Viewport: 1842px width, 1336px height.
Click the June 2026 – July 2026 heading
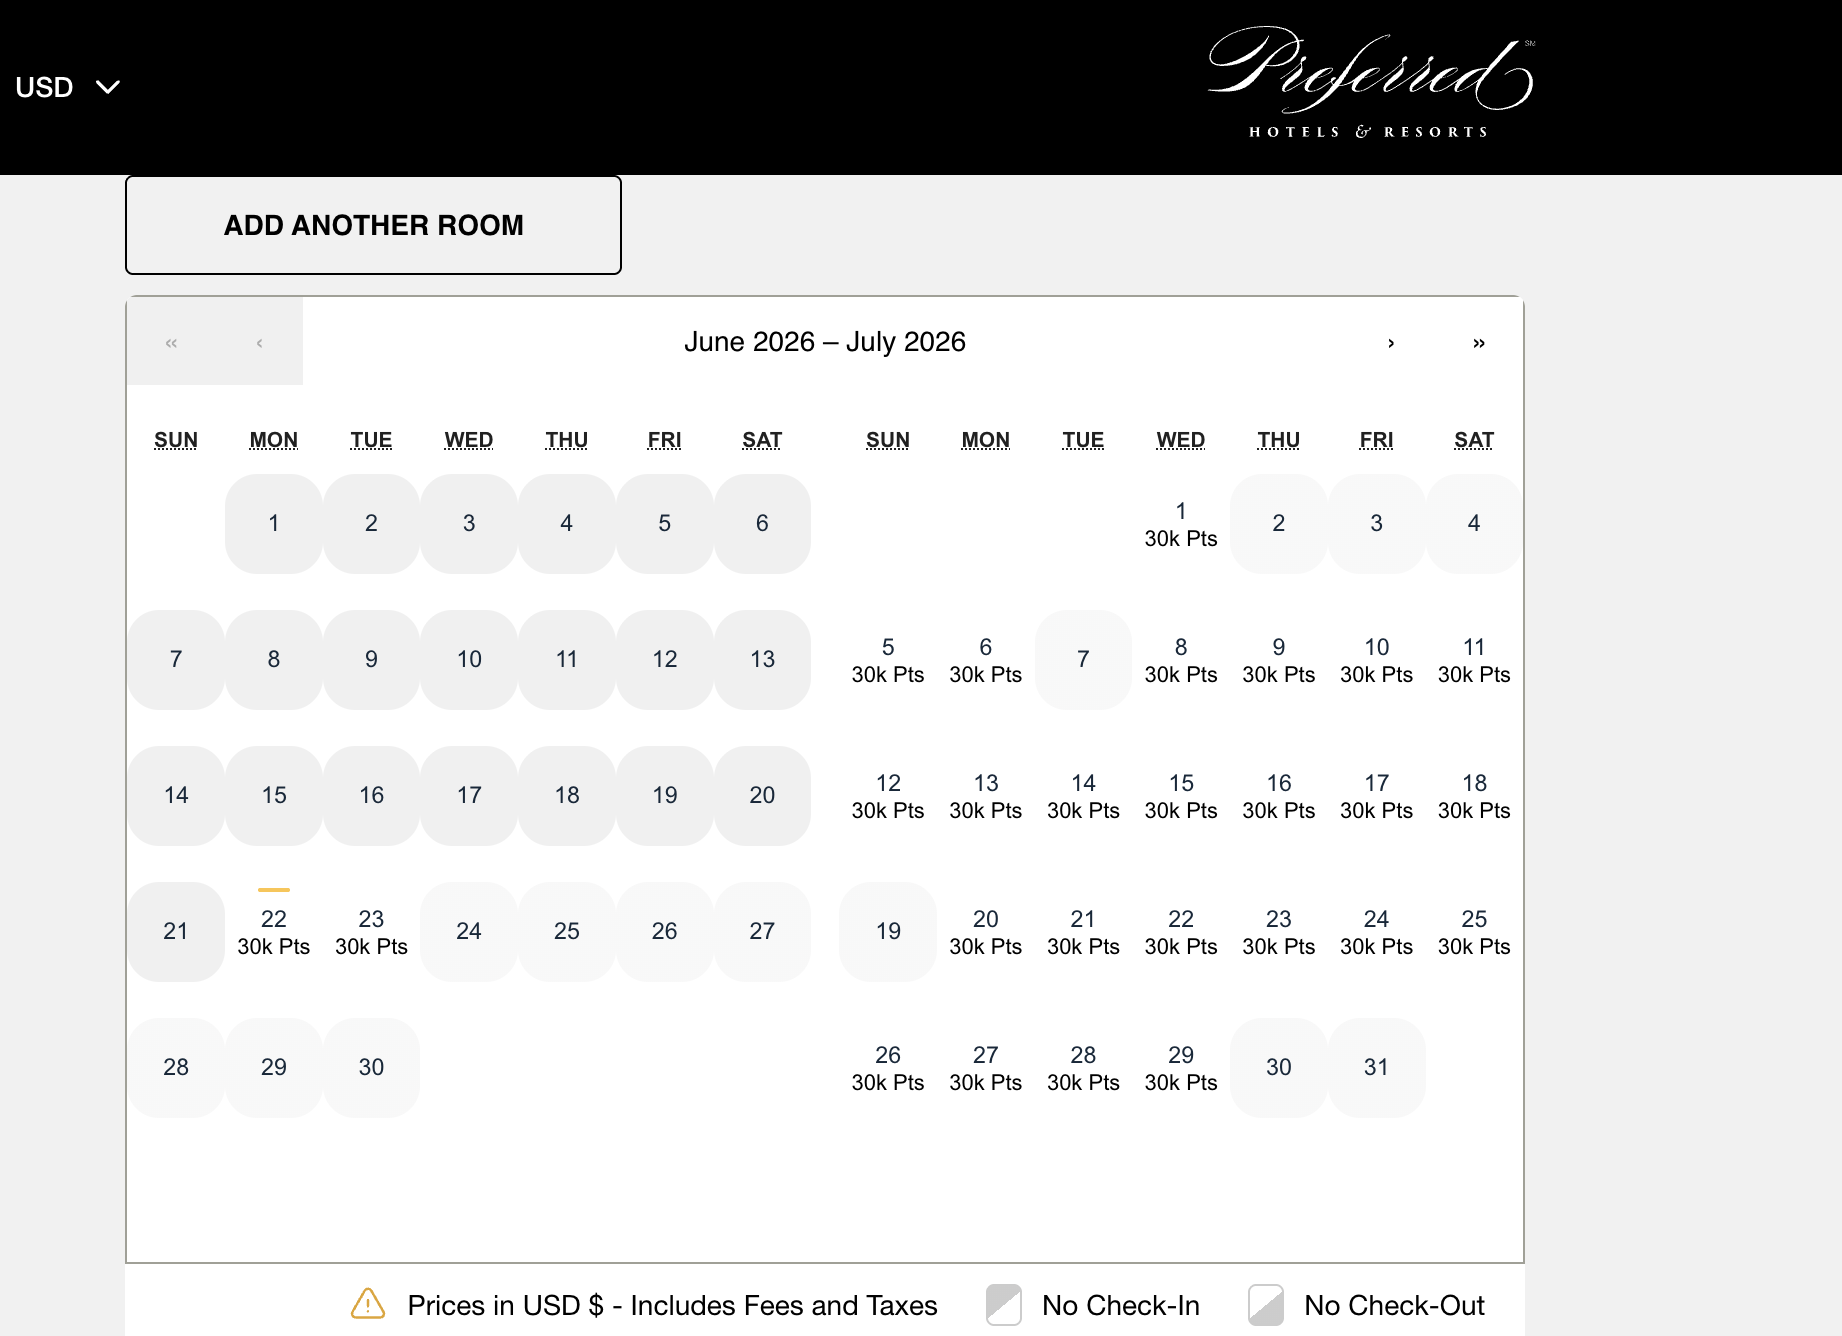(825, 342)
